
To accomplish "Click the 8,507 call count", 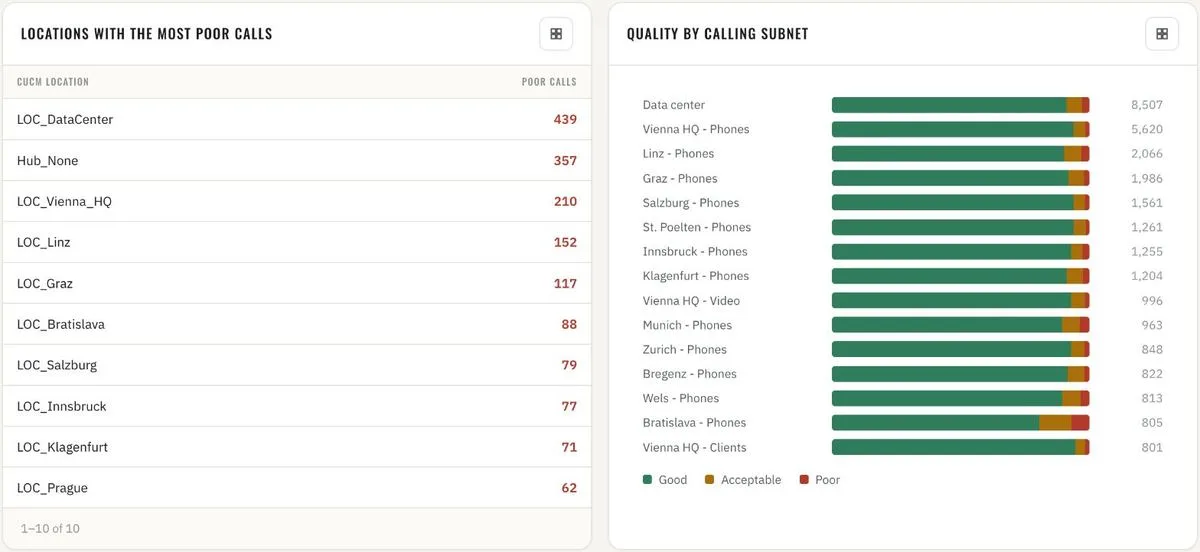I will point(1147,105).
